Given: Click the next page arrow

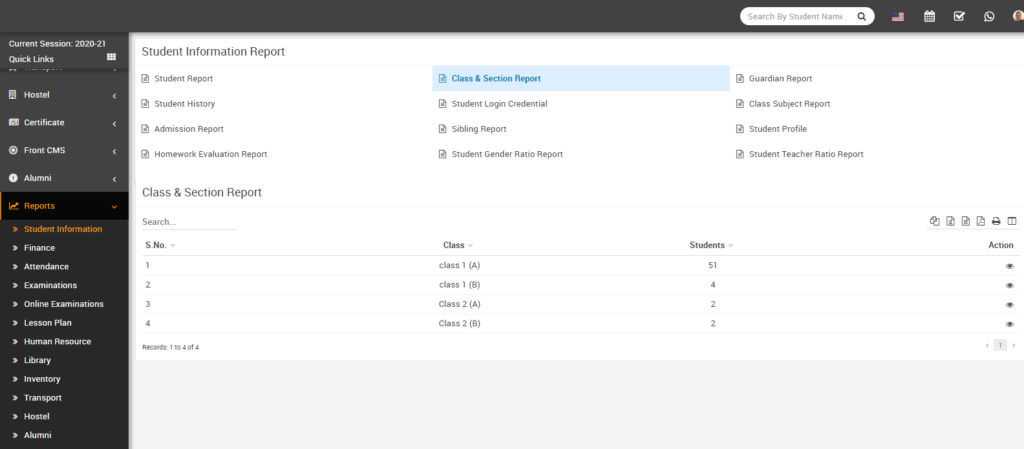Looking at the screenshot, I should coord(1014,345).
